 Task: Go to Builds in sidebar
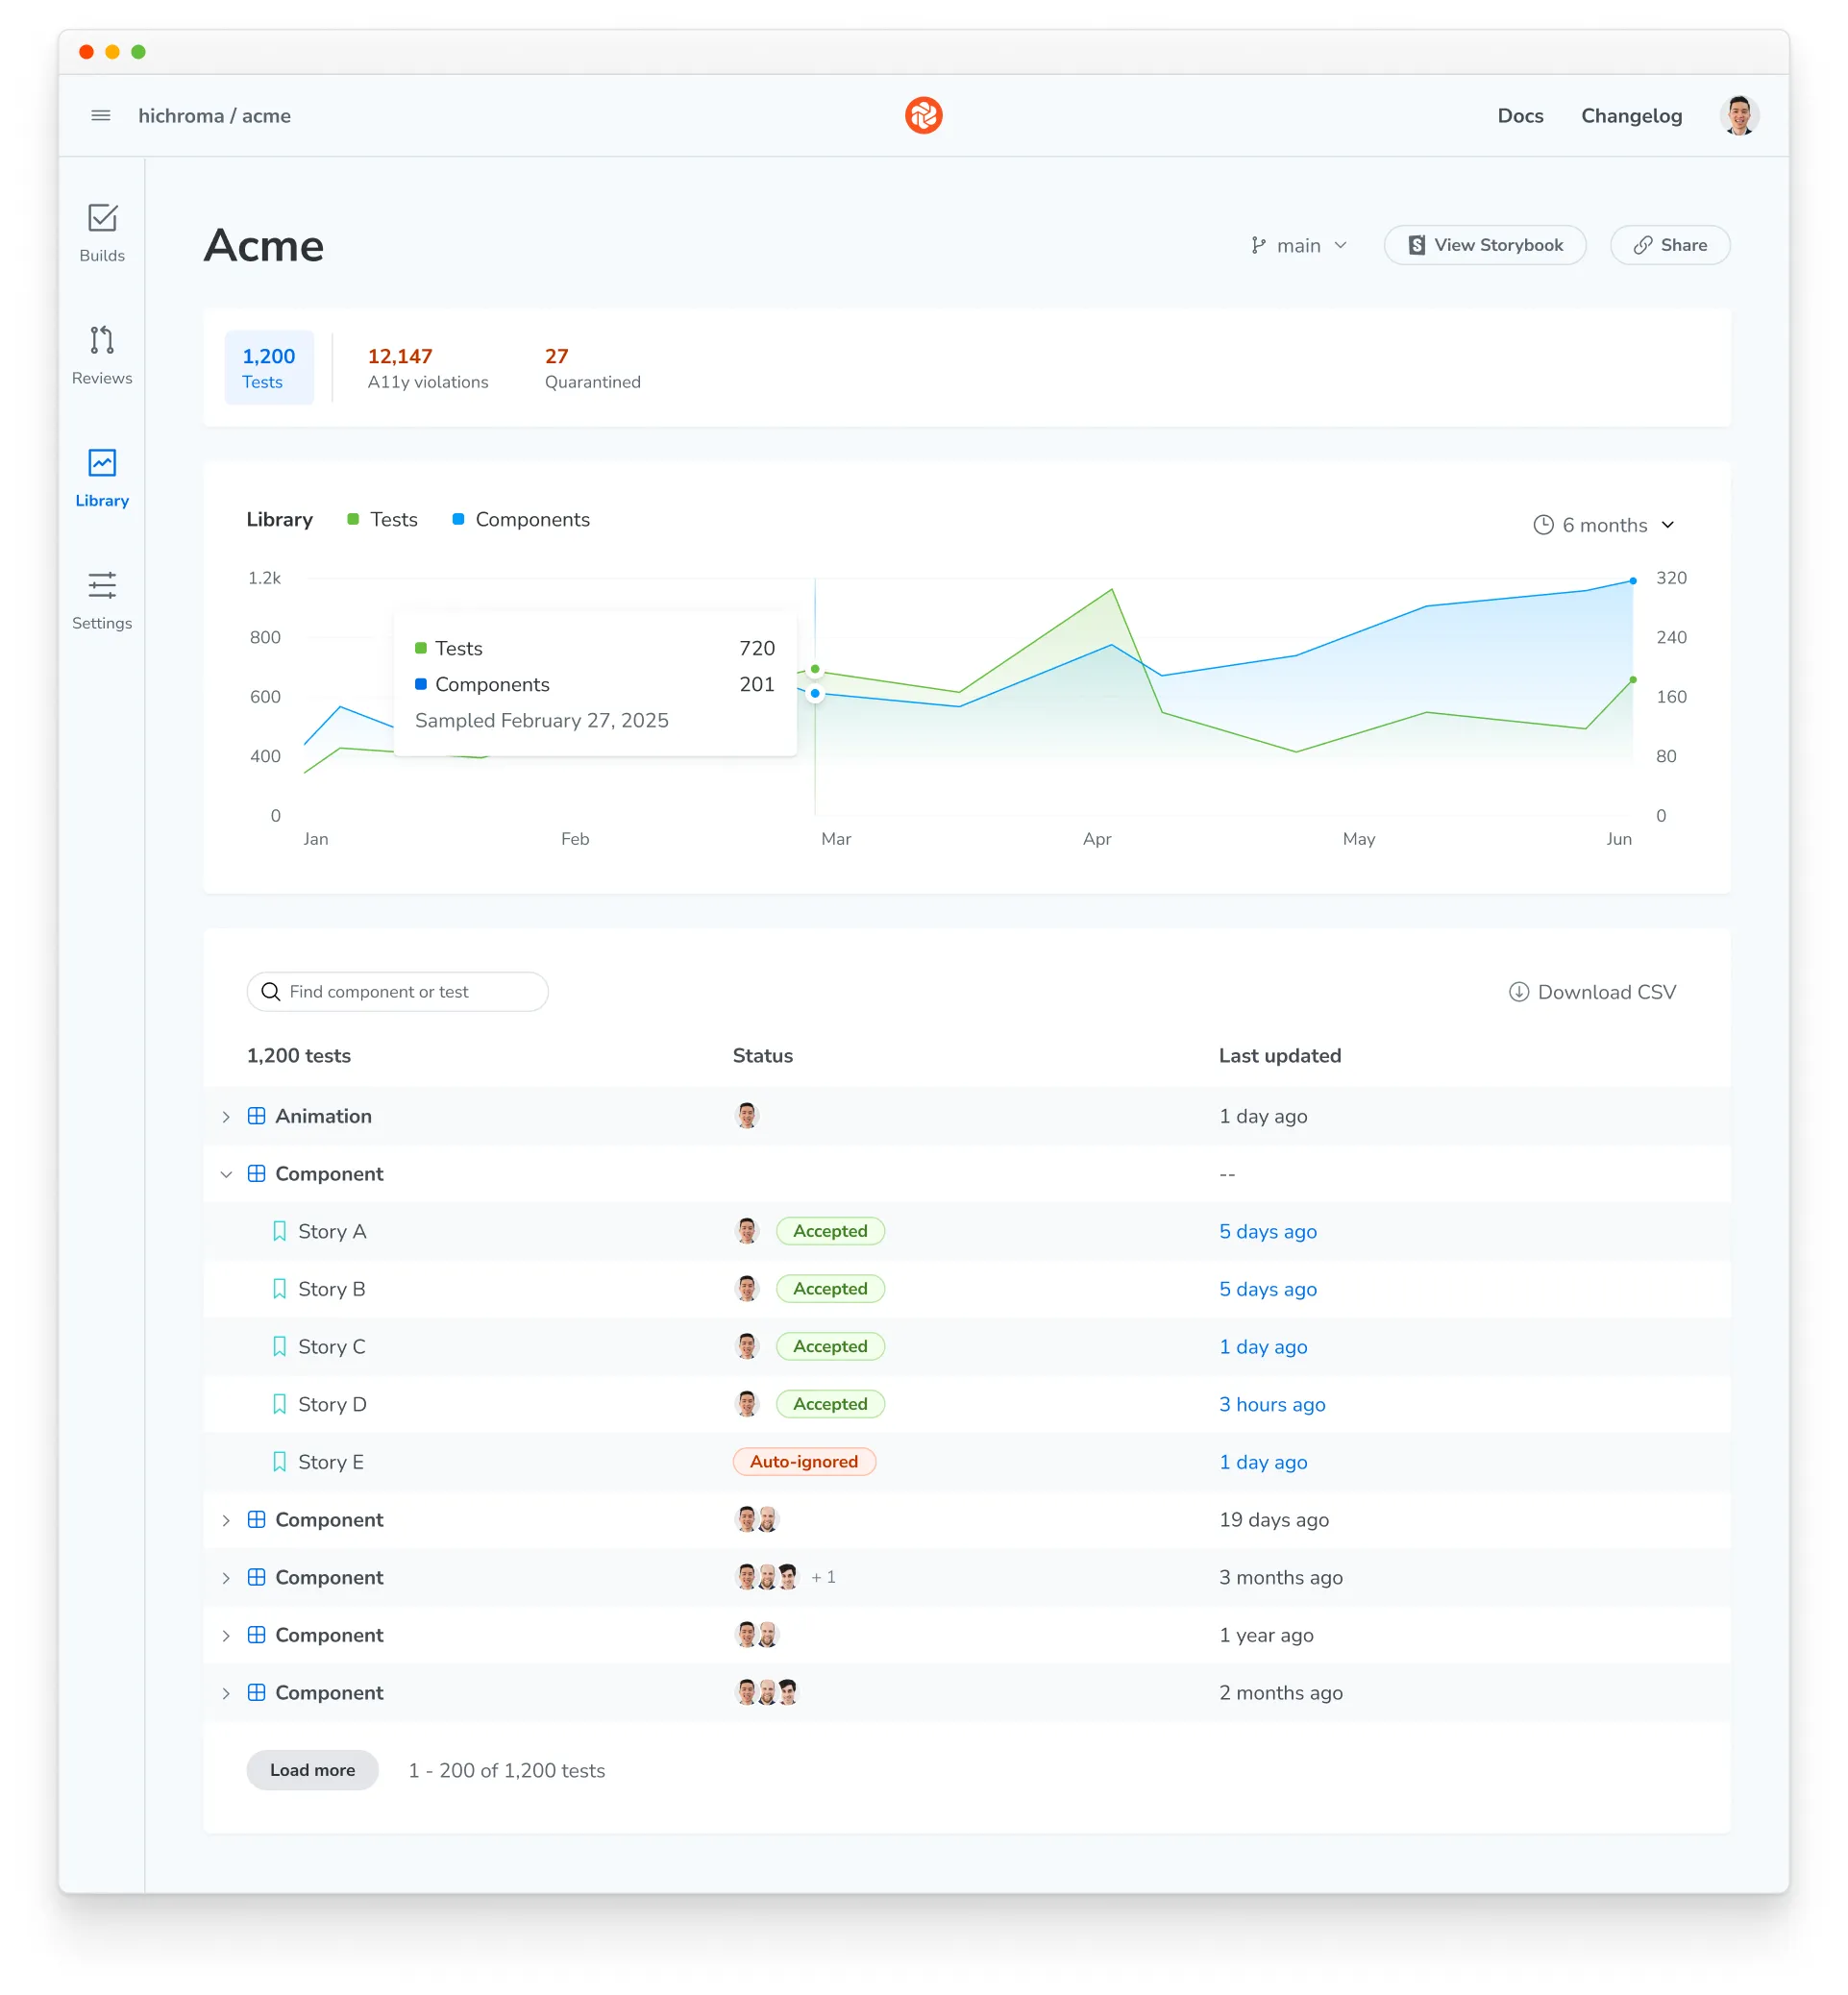coord(102,233)
